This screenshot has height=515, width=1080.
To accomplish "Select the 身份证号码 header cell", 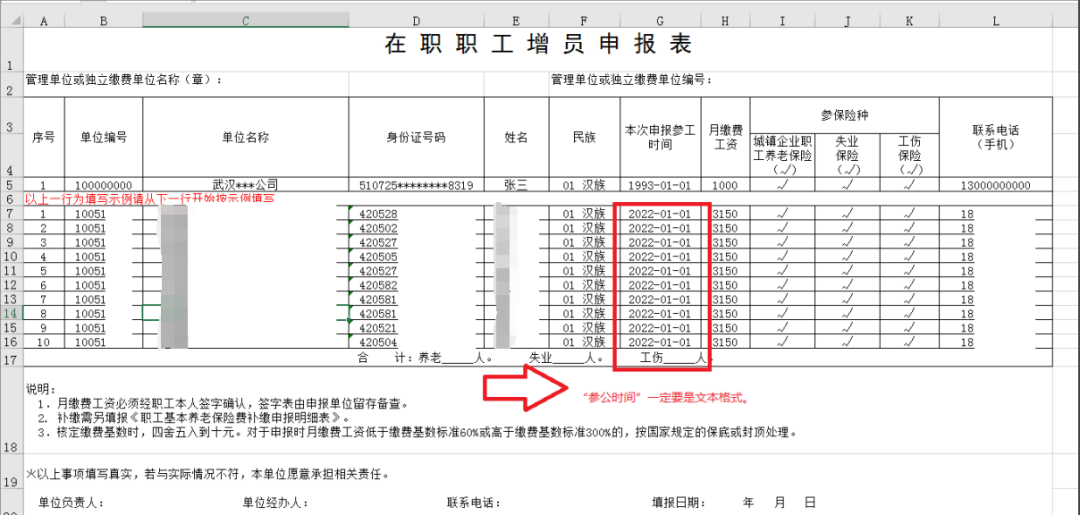I will coord(416,137).
